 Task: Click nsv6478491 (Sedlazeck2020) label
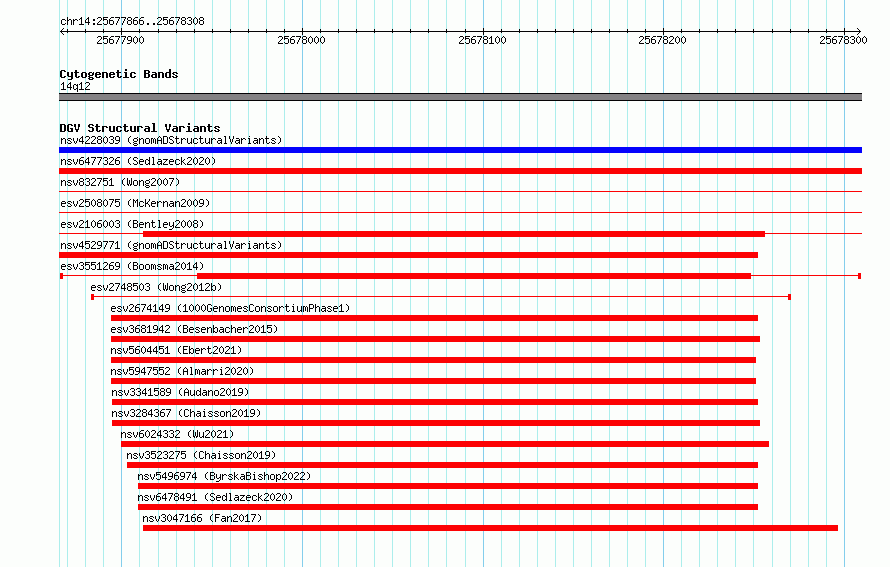point(215,497)
